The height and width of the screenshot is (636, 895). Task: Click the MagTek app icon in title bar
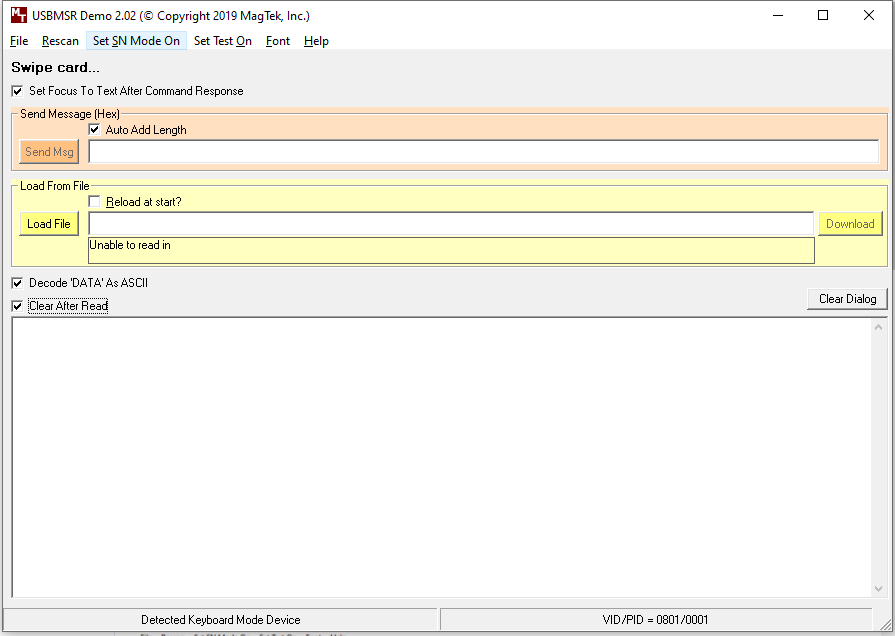tap(18, 15)
